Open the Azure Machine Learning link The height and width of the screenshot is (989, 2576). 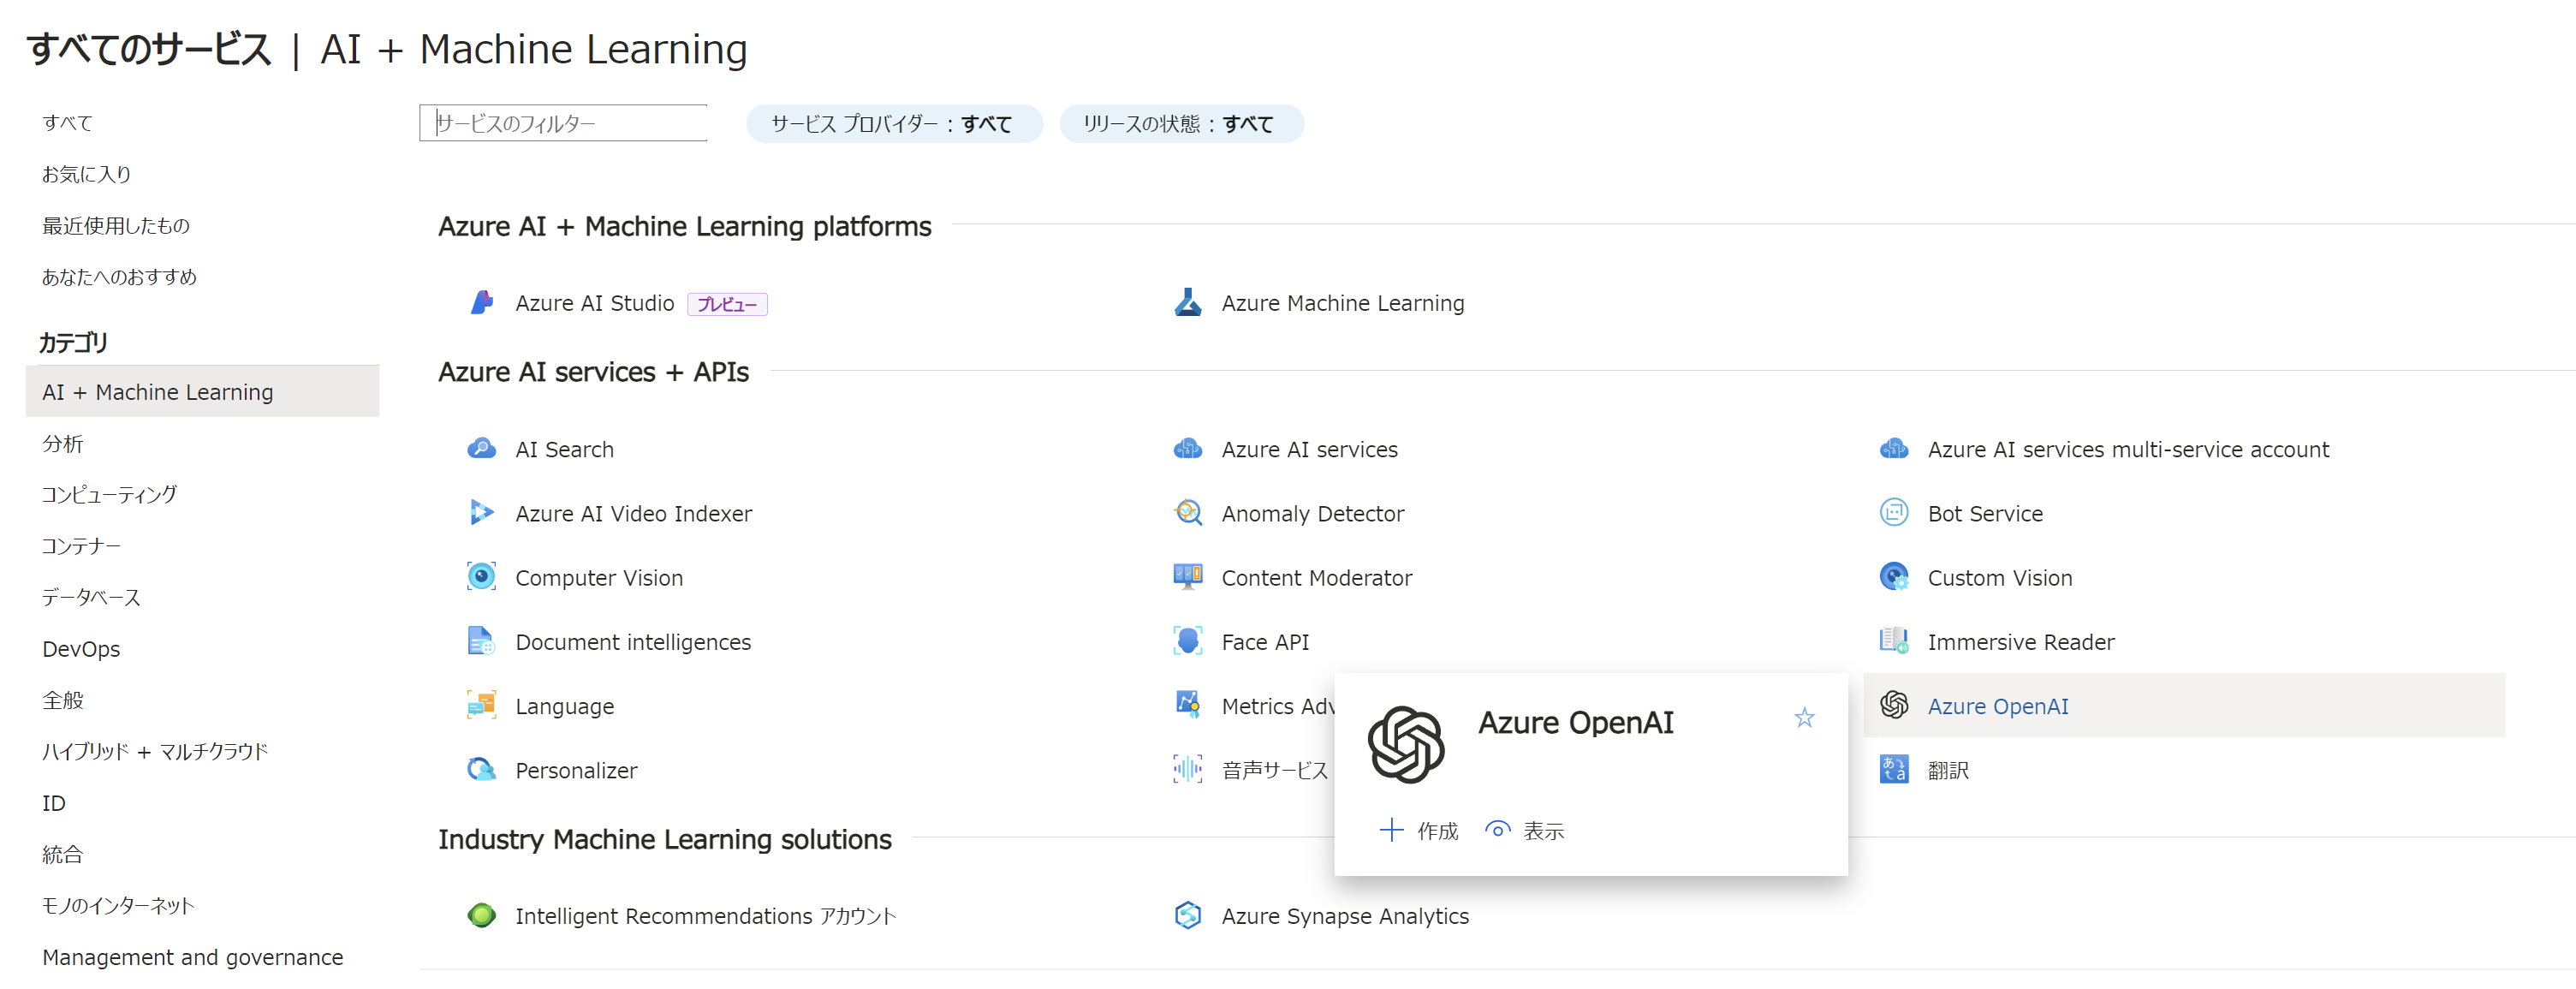tap(1342, 303)
